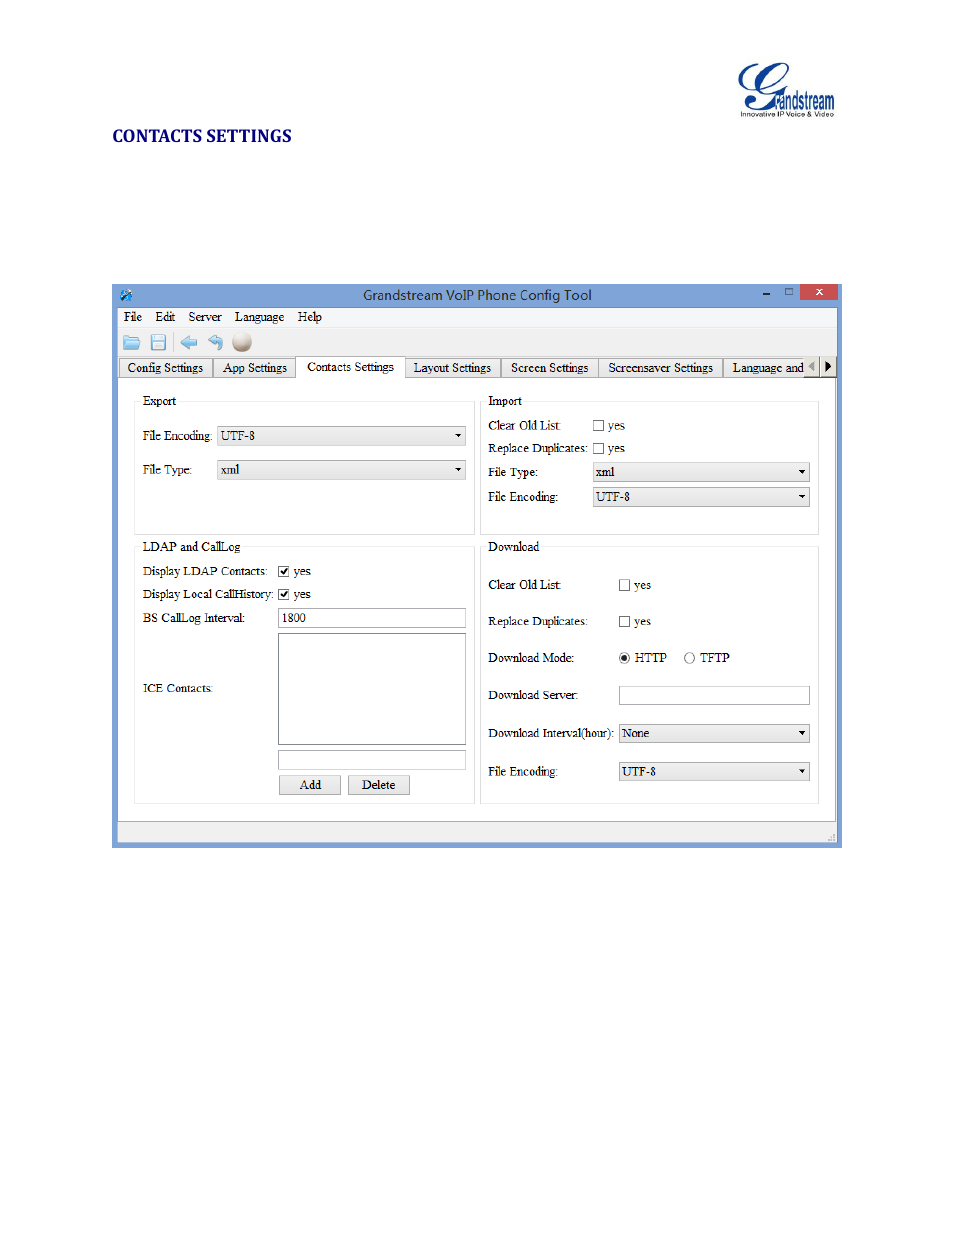Click the Delete button
Viewport: 954px width, 1235px height.
379,785
